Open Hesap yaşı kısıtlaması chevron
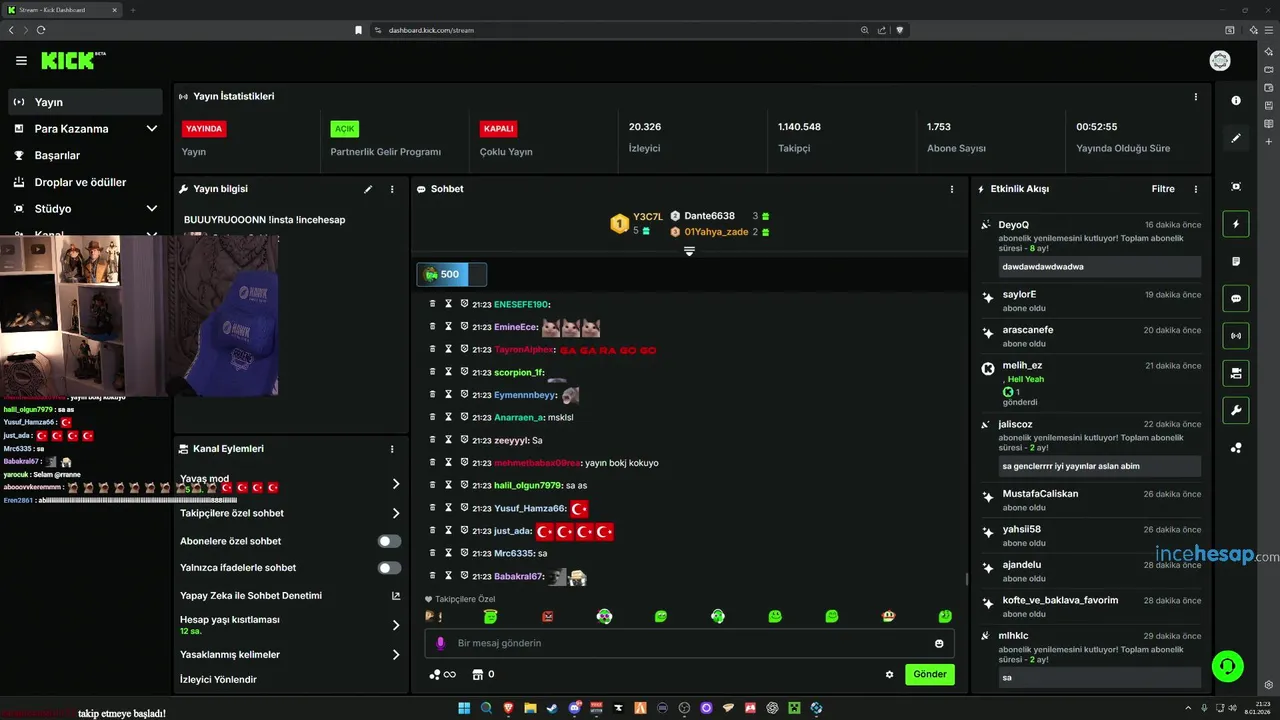 pos(396,625)
